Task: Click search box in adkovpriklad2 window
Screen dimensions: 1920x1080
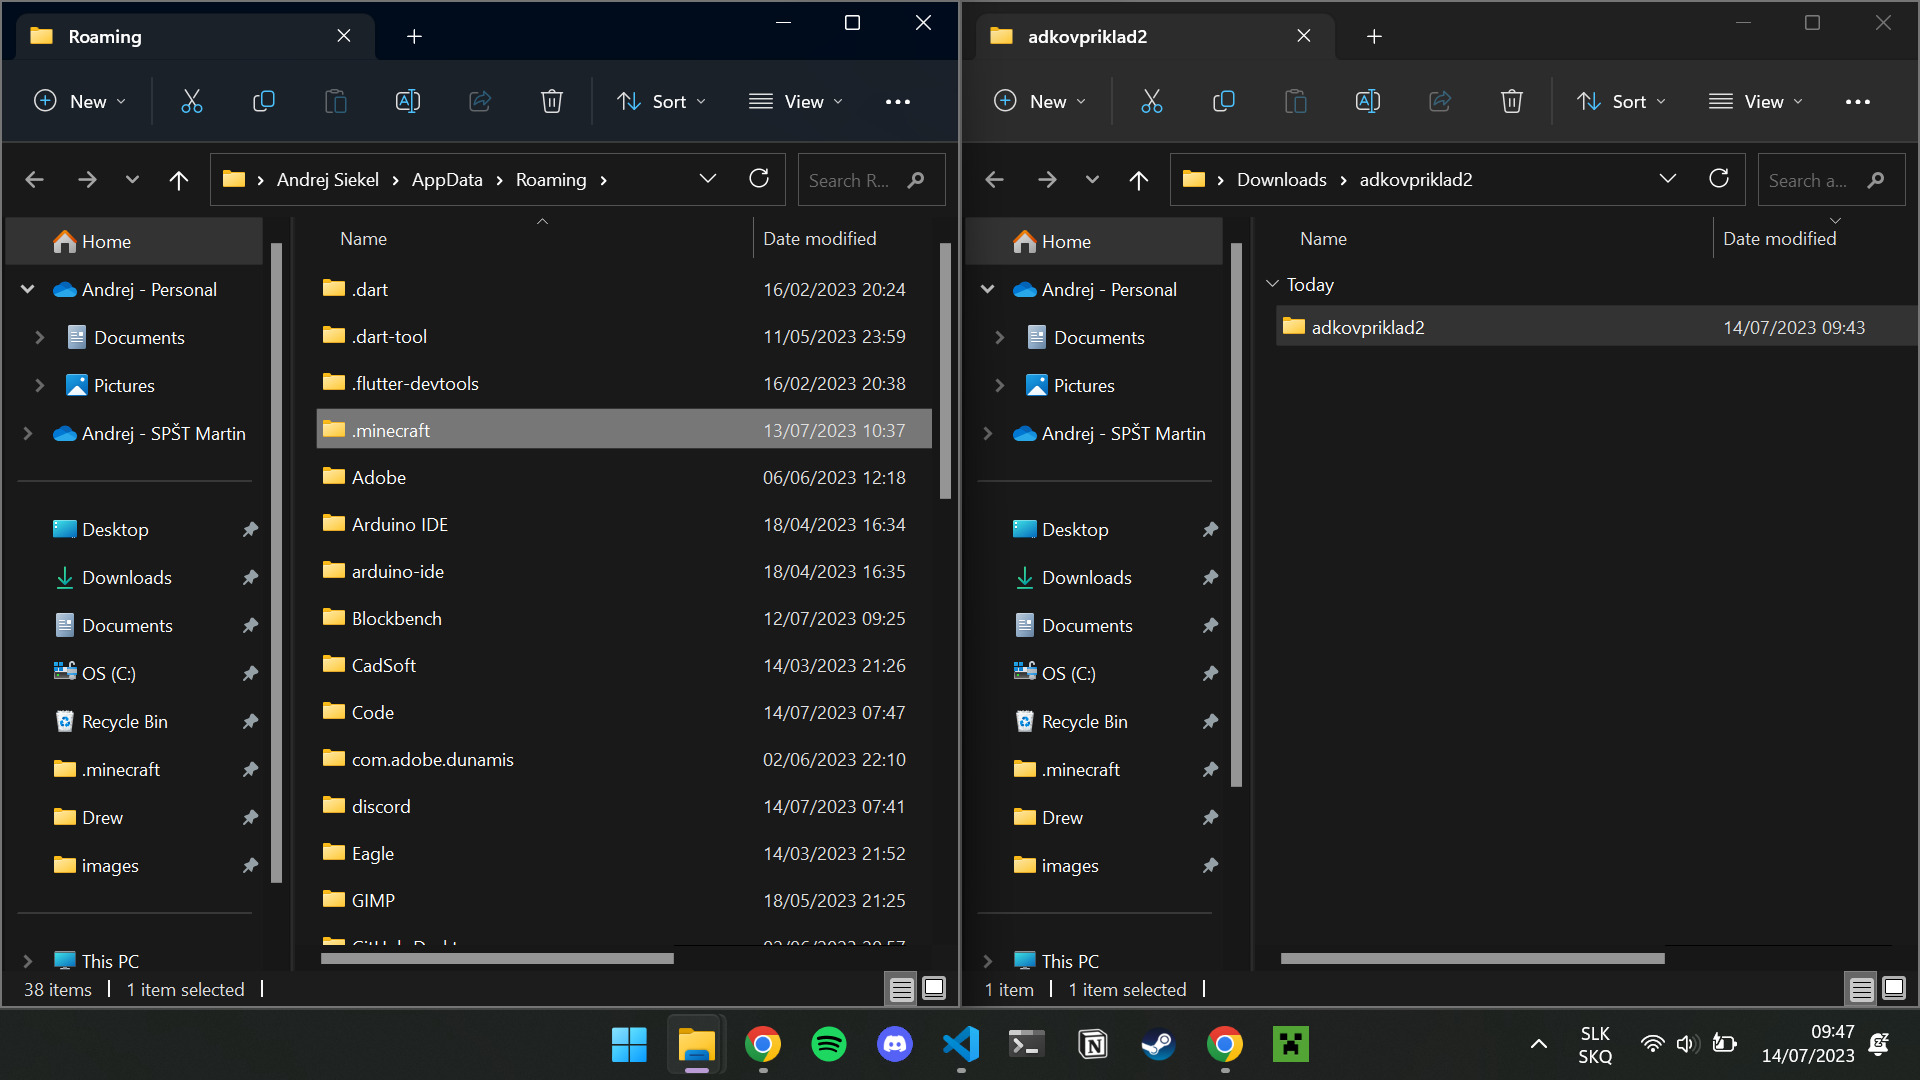Action: tap(1831, 180)
